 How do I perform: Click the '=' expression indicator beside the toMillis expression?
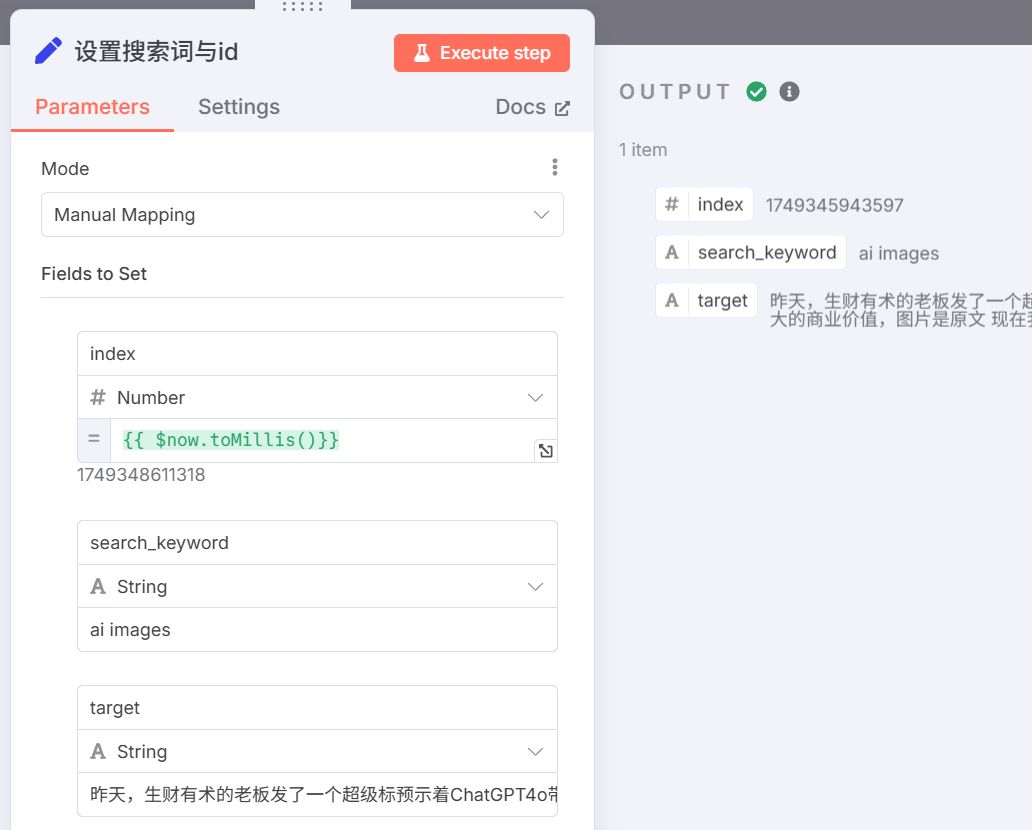[x=92, y=438]
